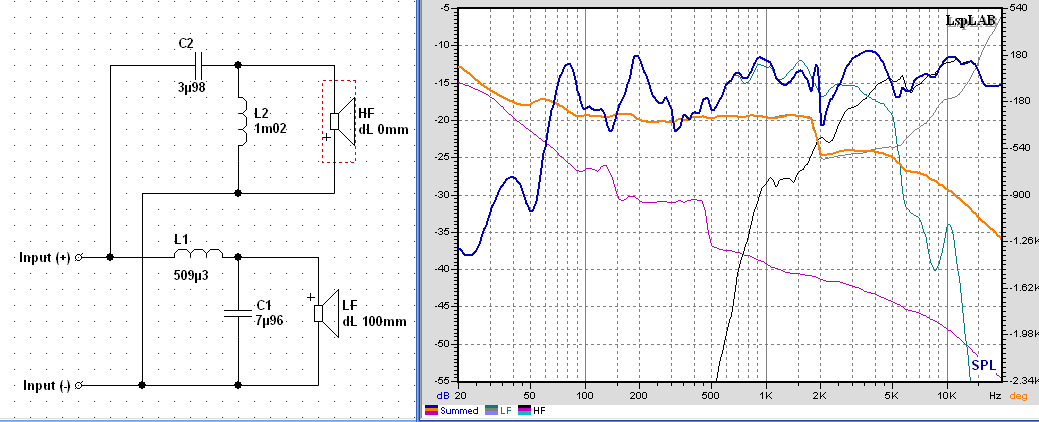
Task: Click the LF legend color swatch
Action: pyautogui.click(x=490, y=410)
